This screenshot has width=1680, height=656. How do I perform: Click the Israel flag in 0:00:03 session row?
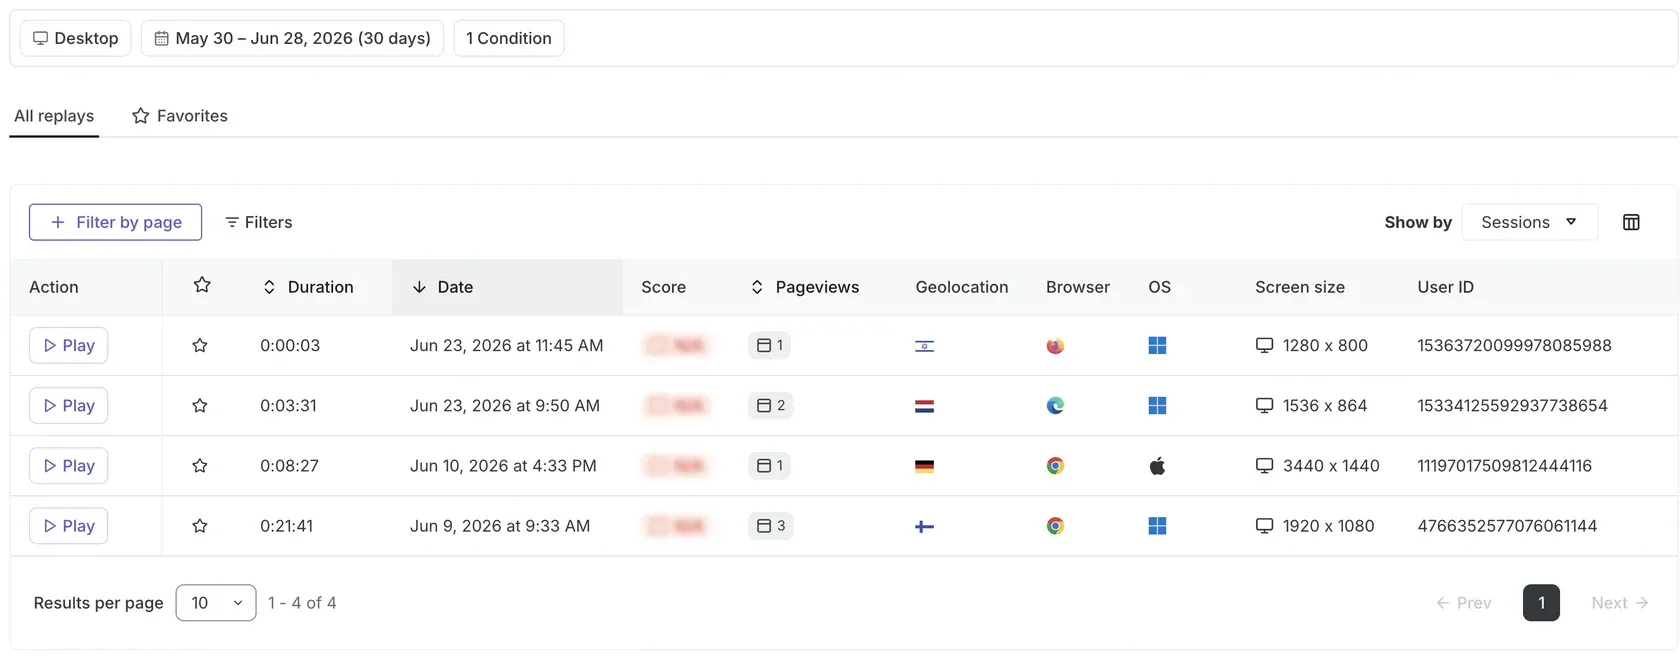click(x=925, y=346)
